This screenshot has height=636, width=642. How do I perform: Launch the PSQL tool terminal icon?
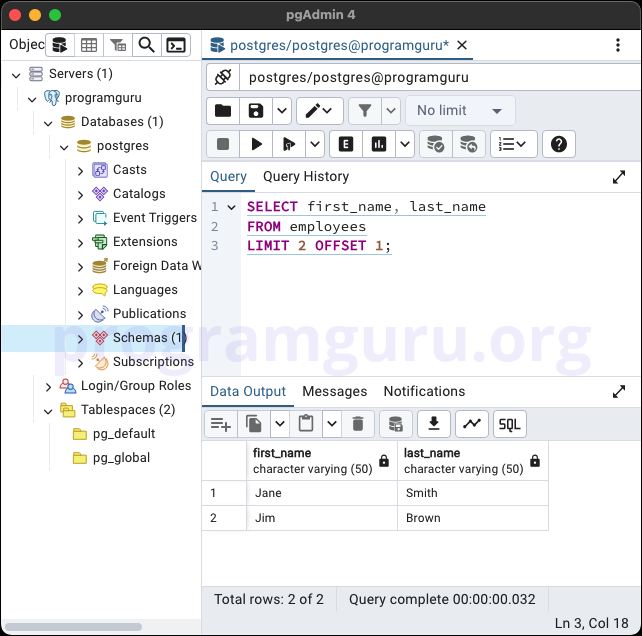point(176,45)
